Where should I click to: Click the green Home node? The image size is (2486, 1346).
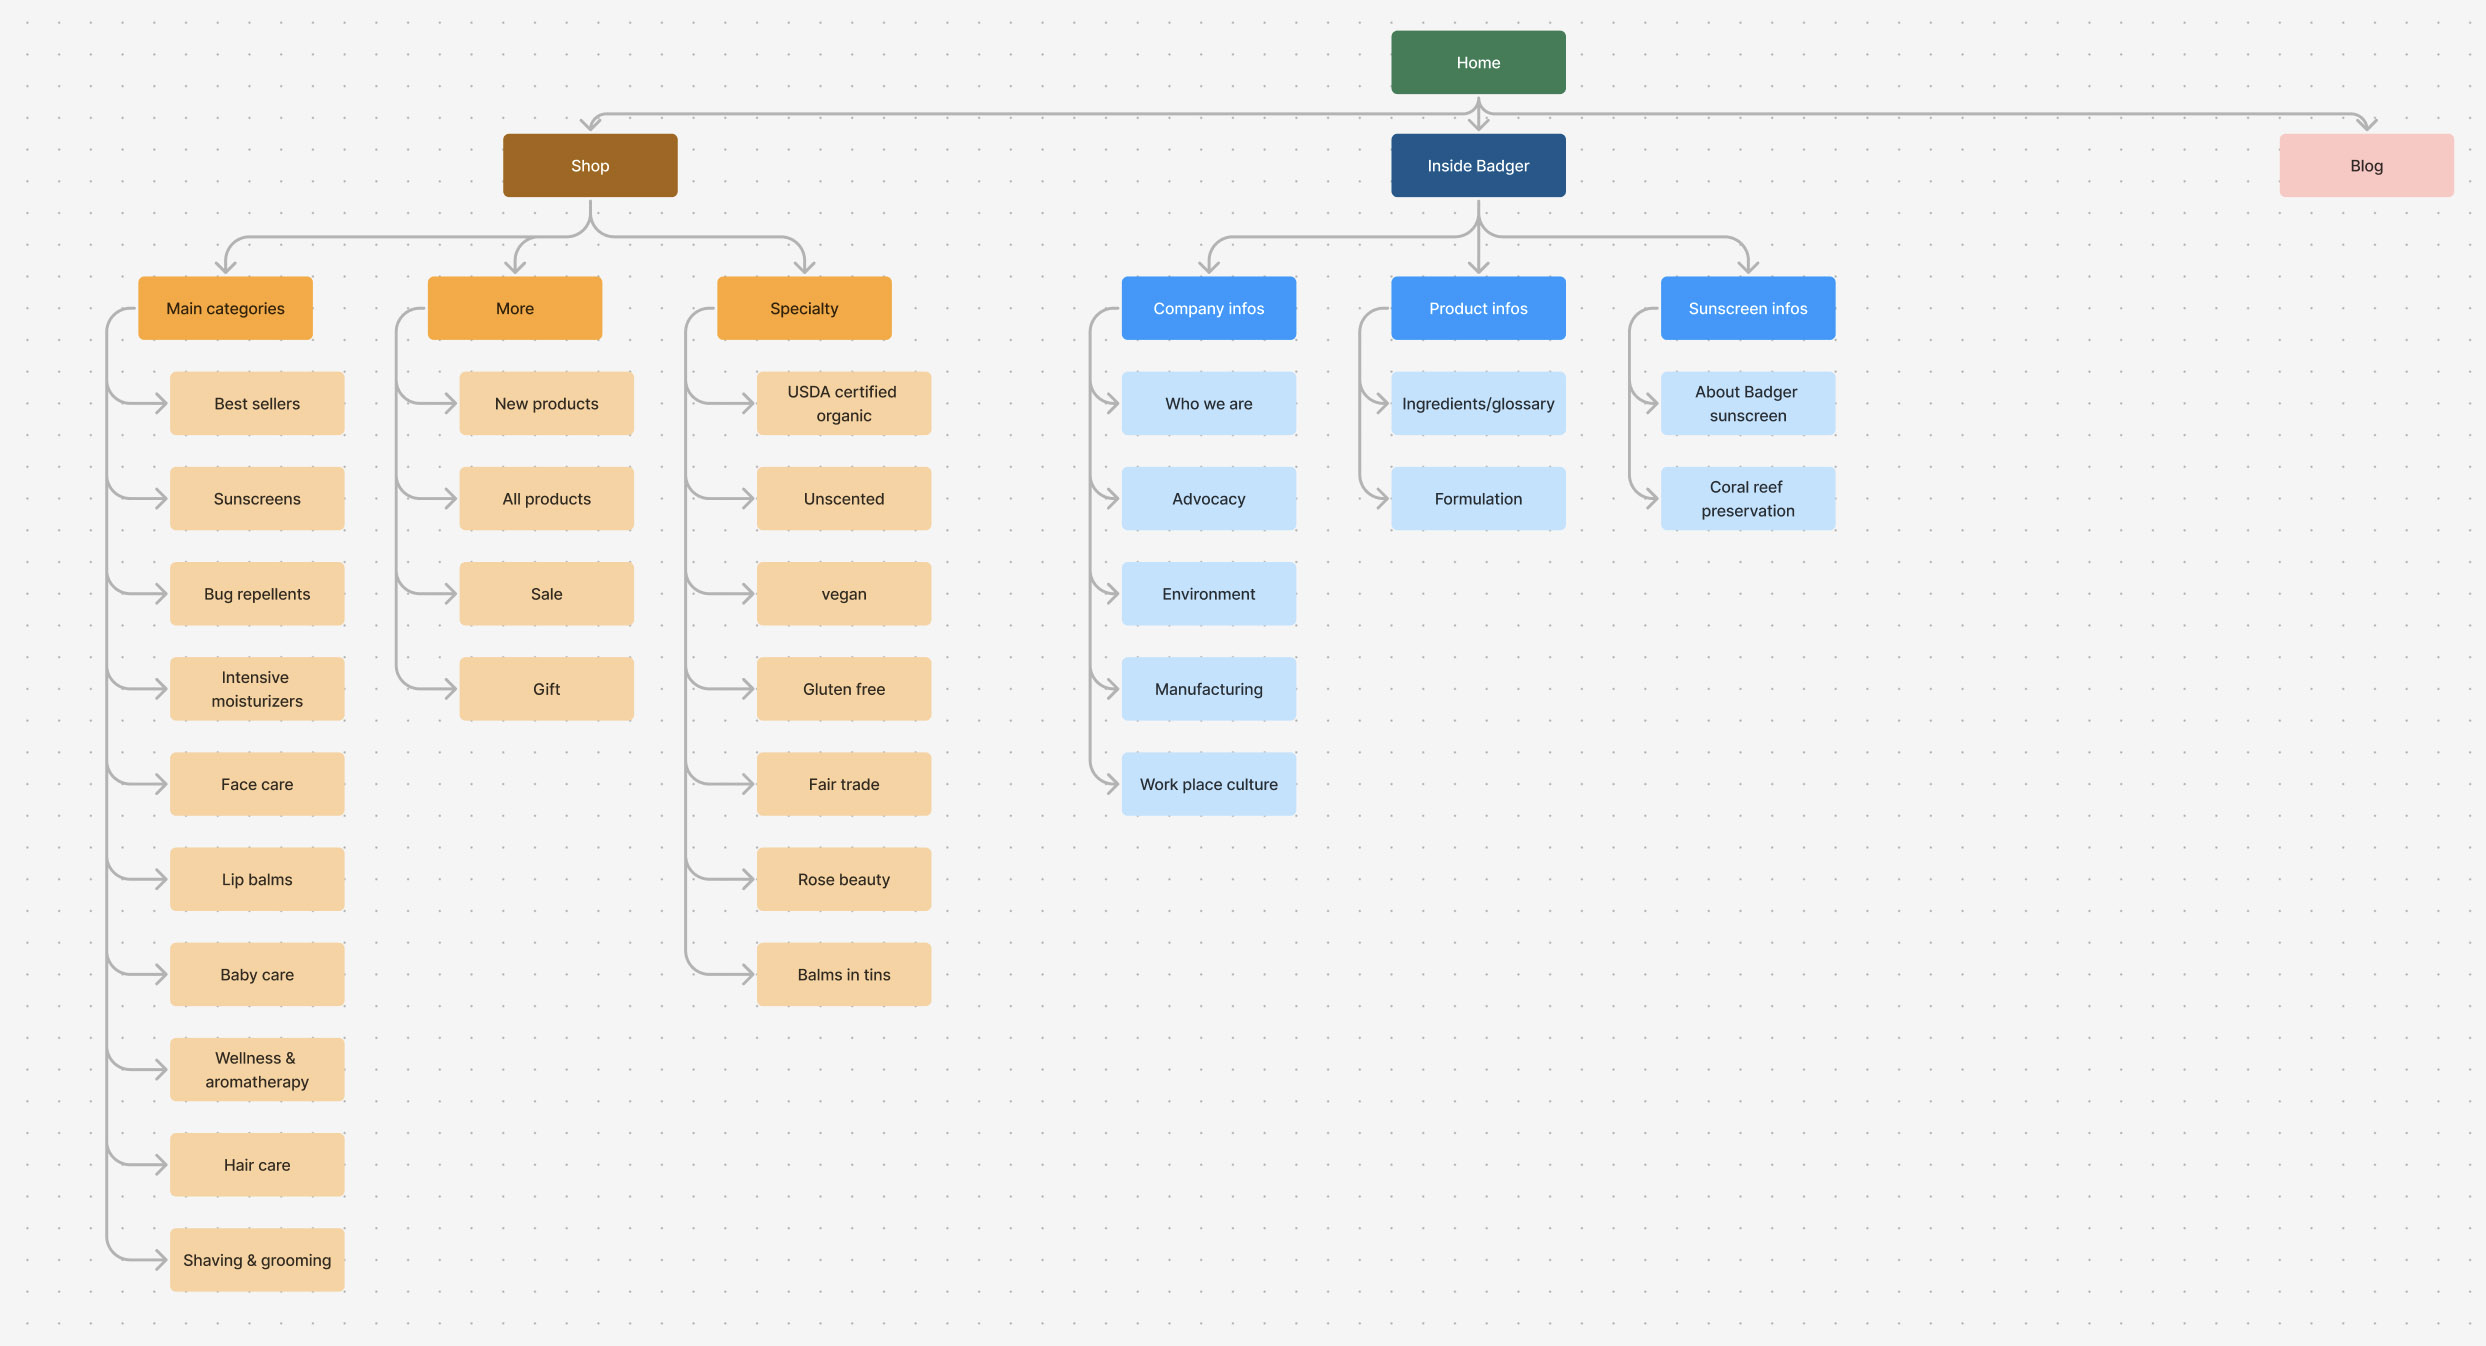[x=1477, y=62]
